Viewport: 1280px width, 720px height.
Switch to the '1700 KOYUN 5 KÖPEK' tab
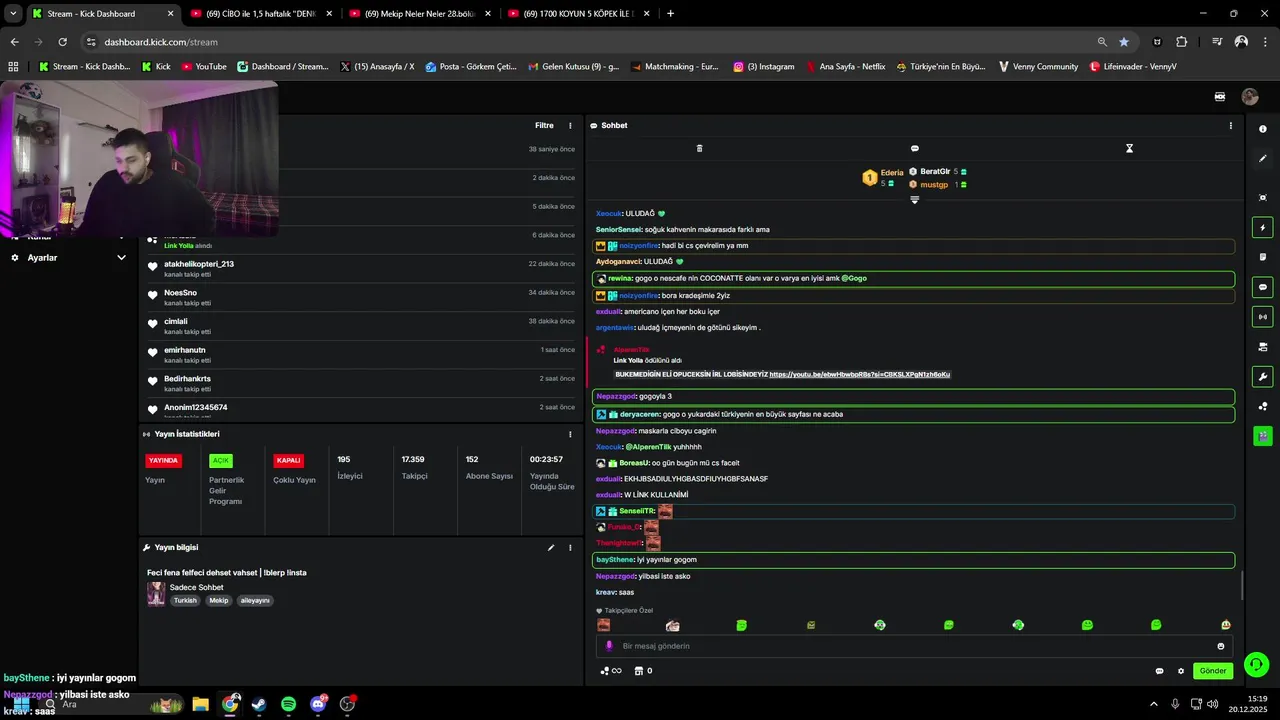point(578,14)
